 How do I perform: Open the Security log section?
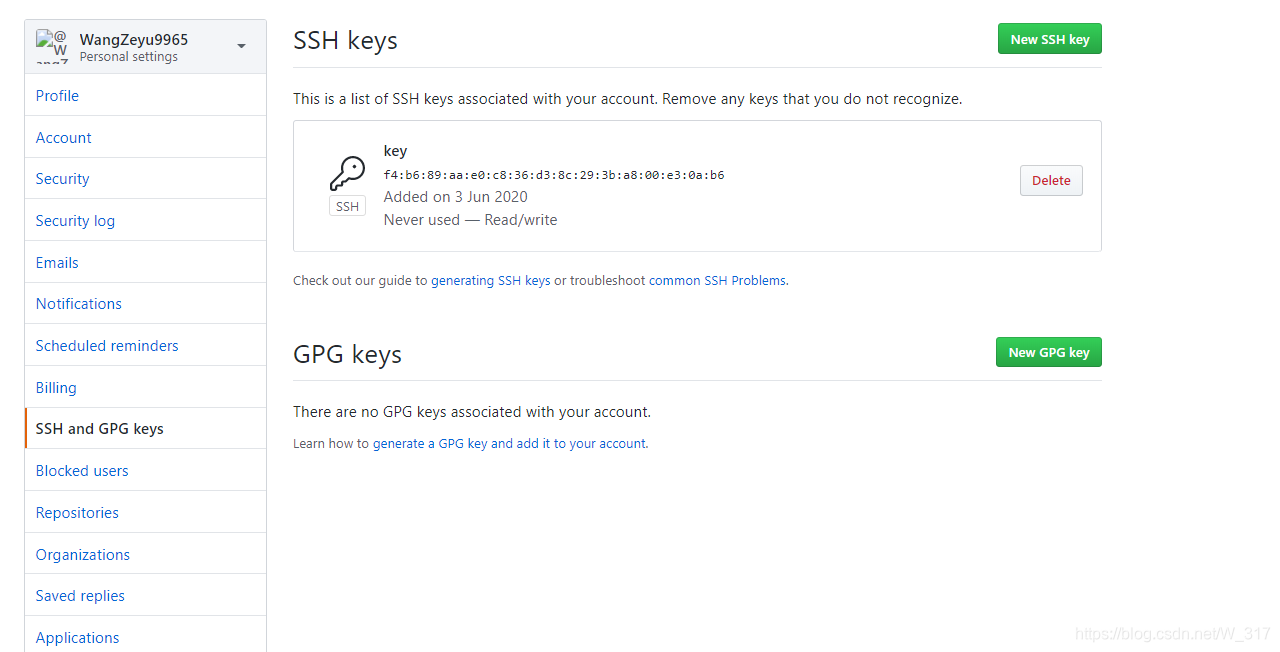coord(75,220)
